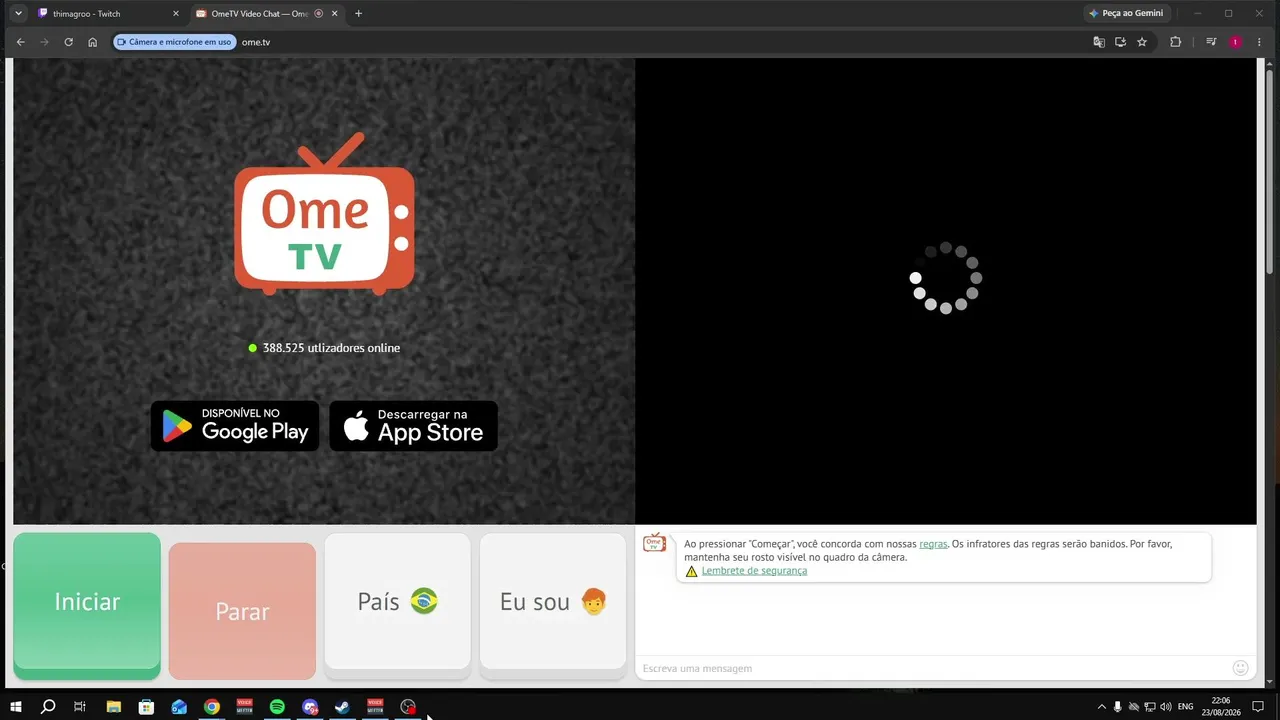This screenshot has width=1280, height=720.
Task: Open a new browser tab
Action: click(x=358, y=14)
